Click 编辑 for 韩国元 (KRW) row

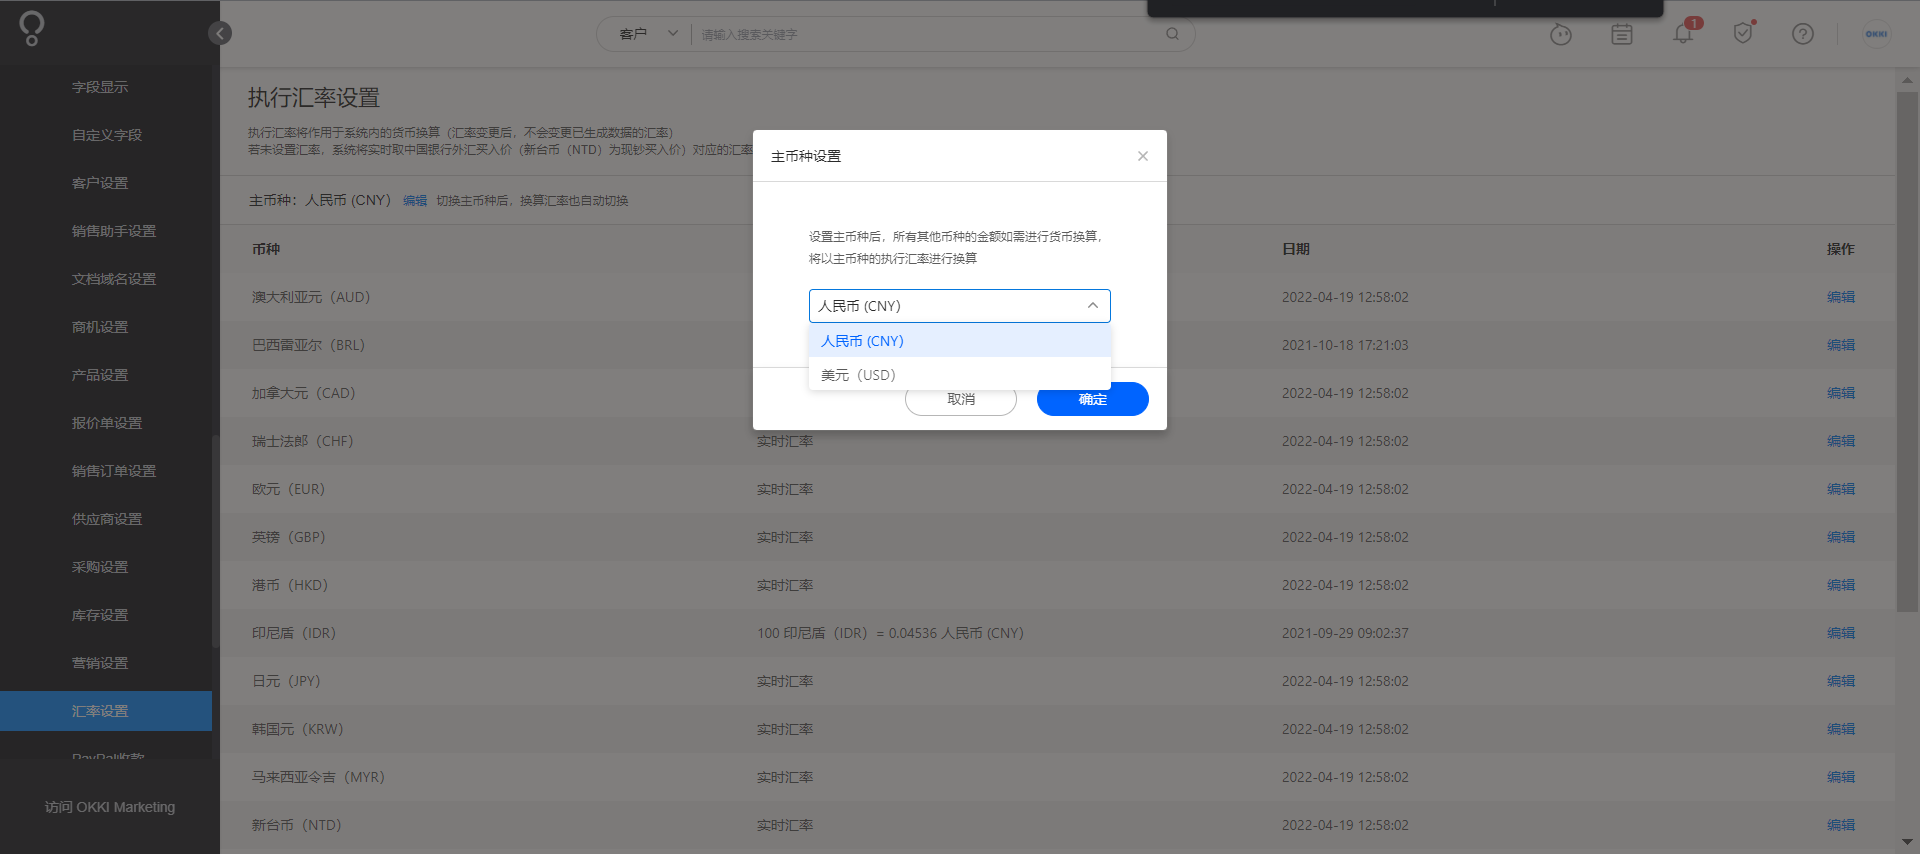[1841, 729]
